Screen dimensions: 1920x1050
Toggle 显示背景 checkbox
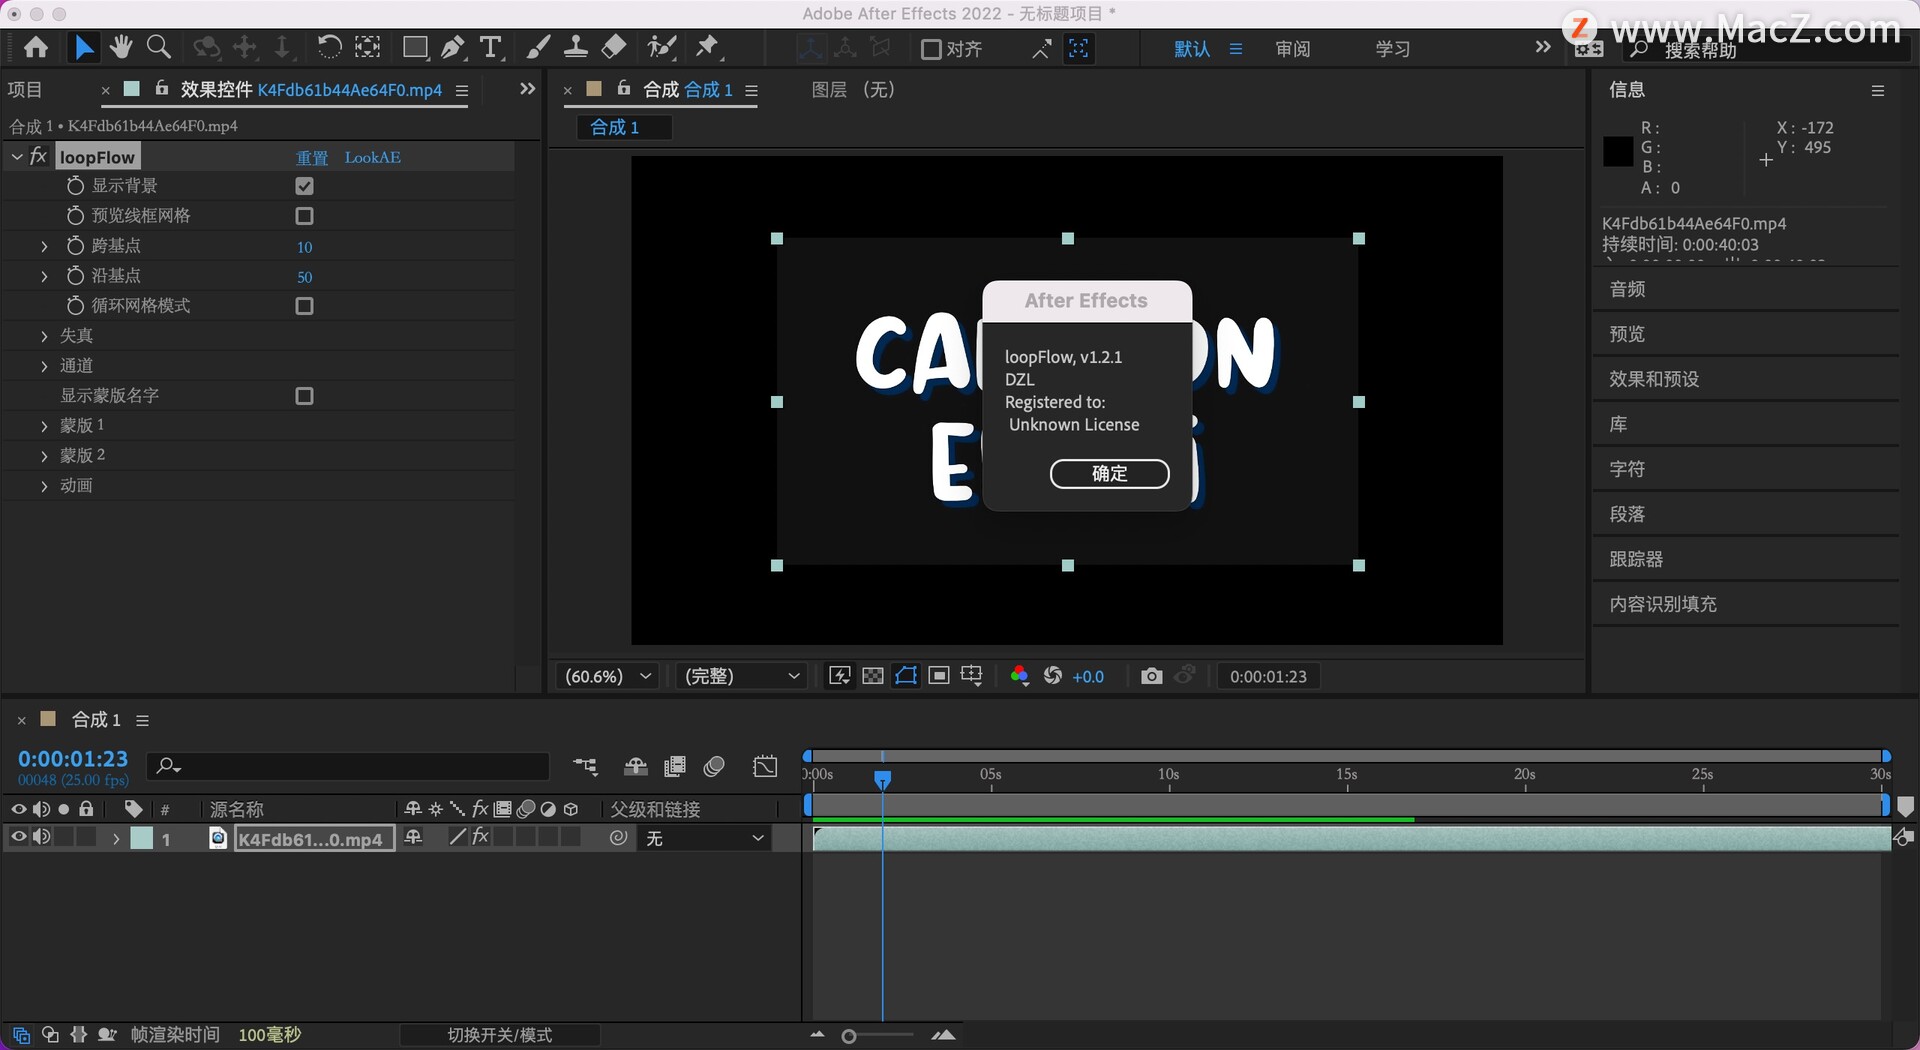305,186
